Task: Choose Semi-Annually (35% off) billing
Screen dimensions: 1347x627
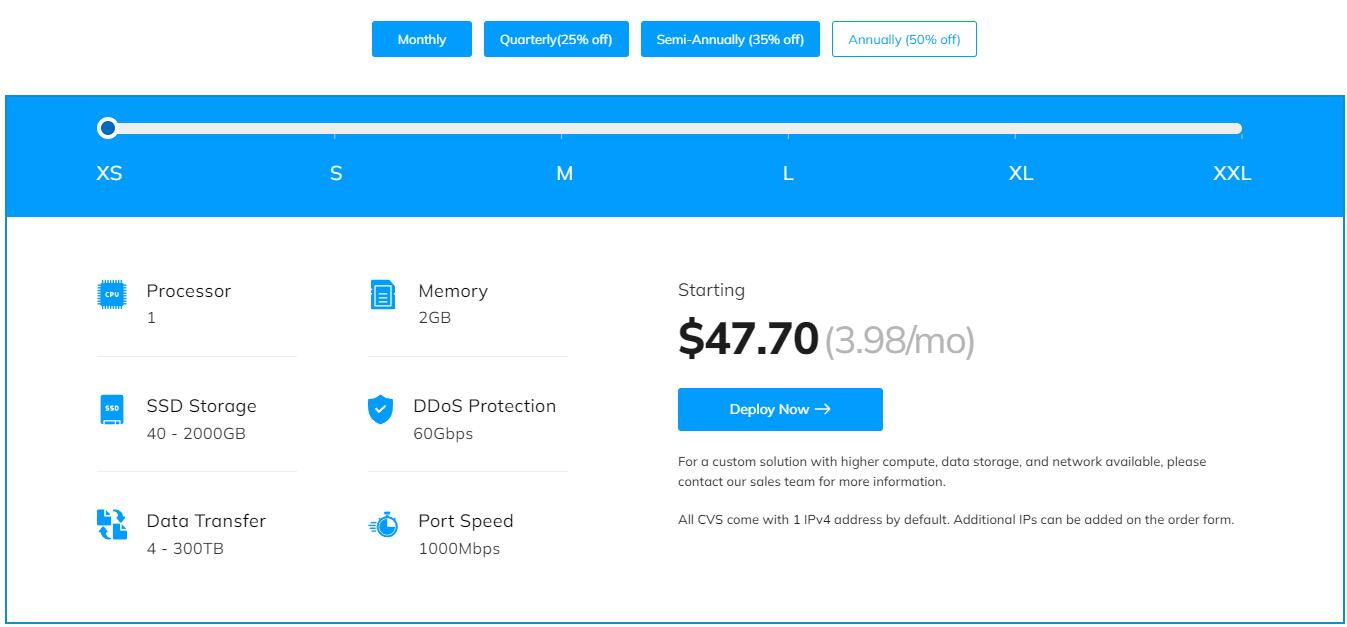Action: (730, 40)
